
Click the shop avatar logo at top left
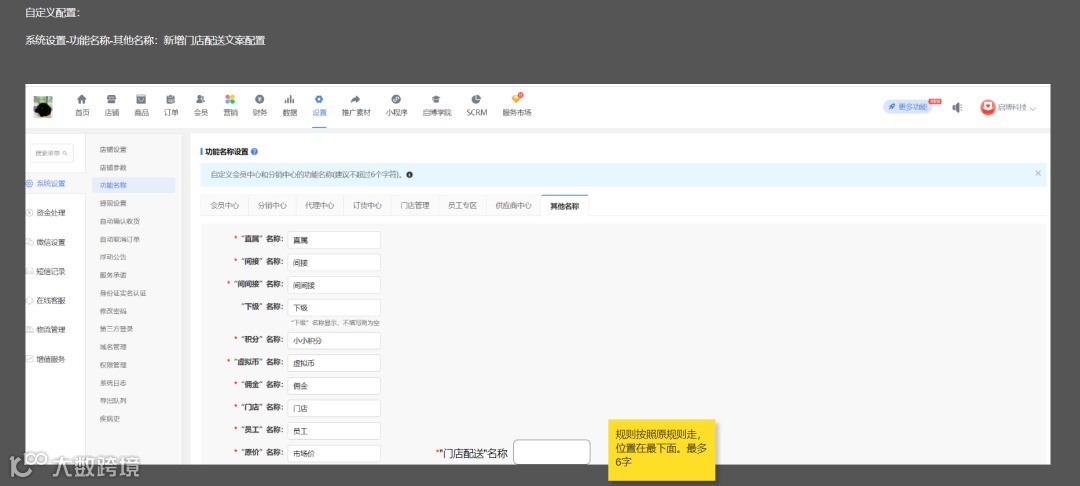click(43, 107)
